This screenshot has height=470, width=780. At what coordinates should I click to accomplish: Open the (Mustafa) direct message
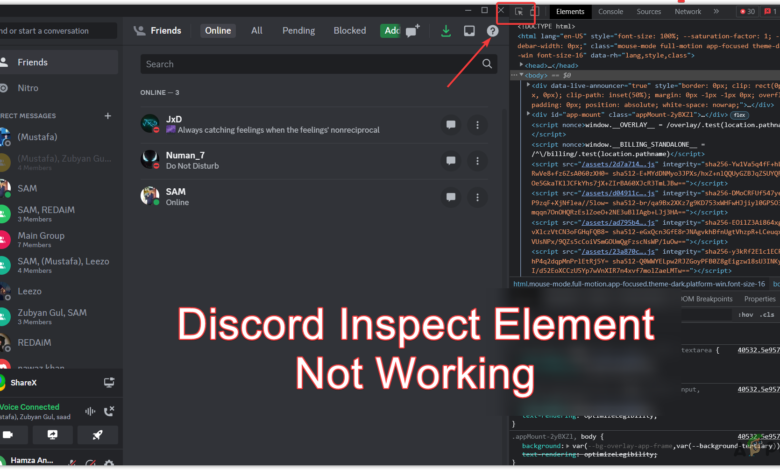(59, 137)
